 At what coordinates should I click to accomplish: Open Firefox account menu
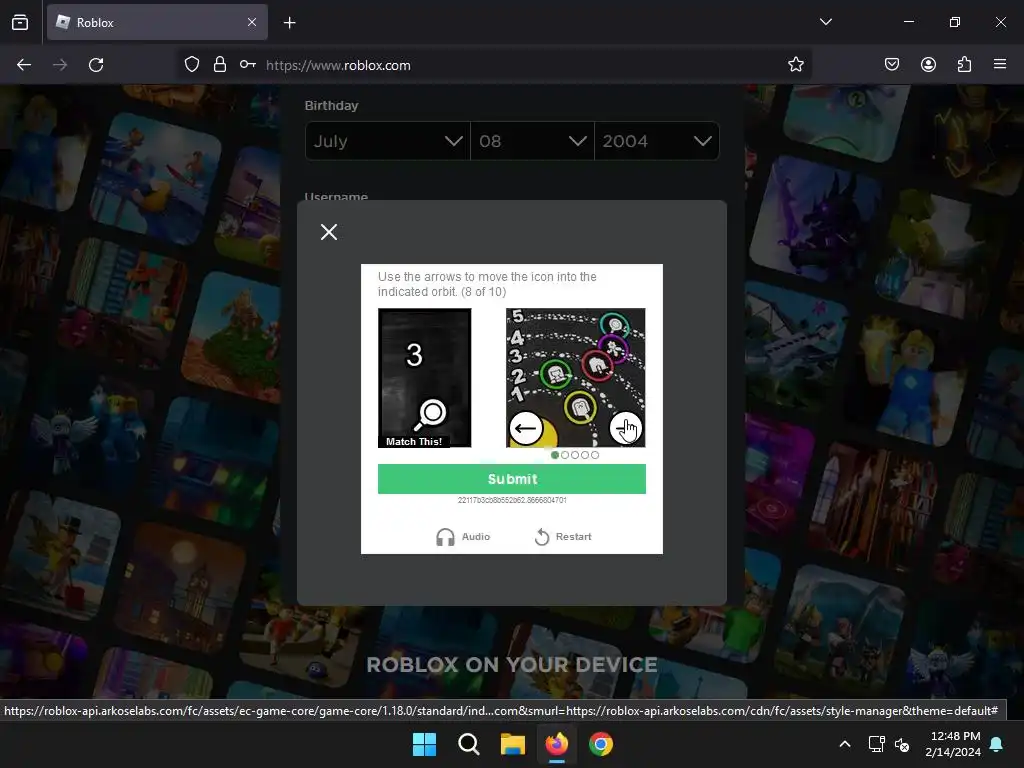(x=929, y=64)
